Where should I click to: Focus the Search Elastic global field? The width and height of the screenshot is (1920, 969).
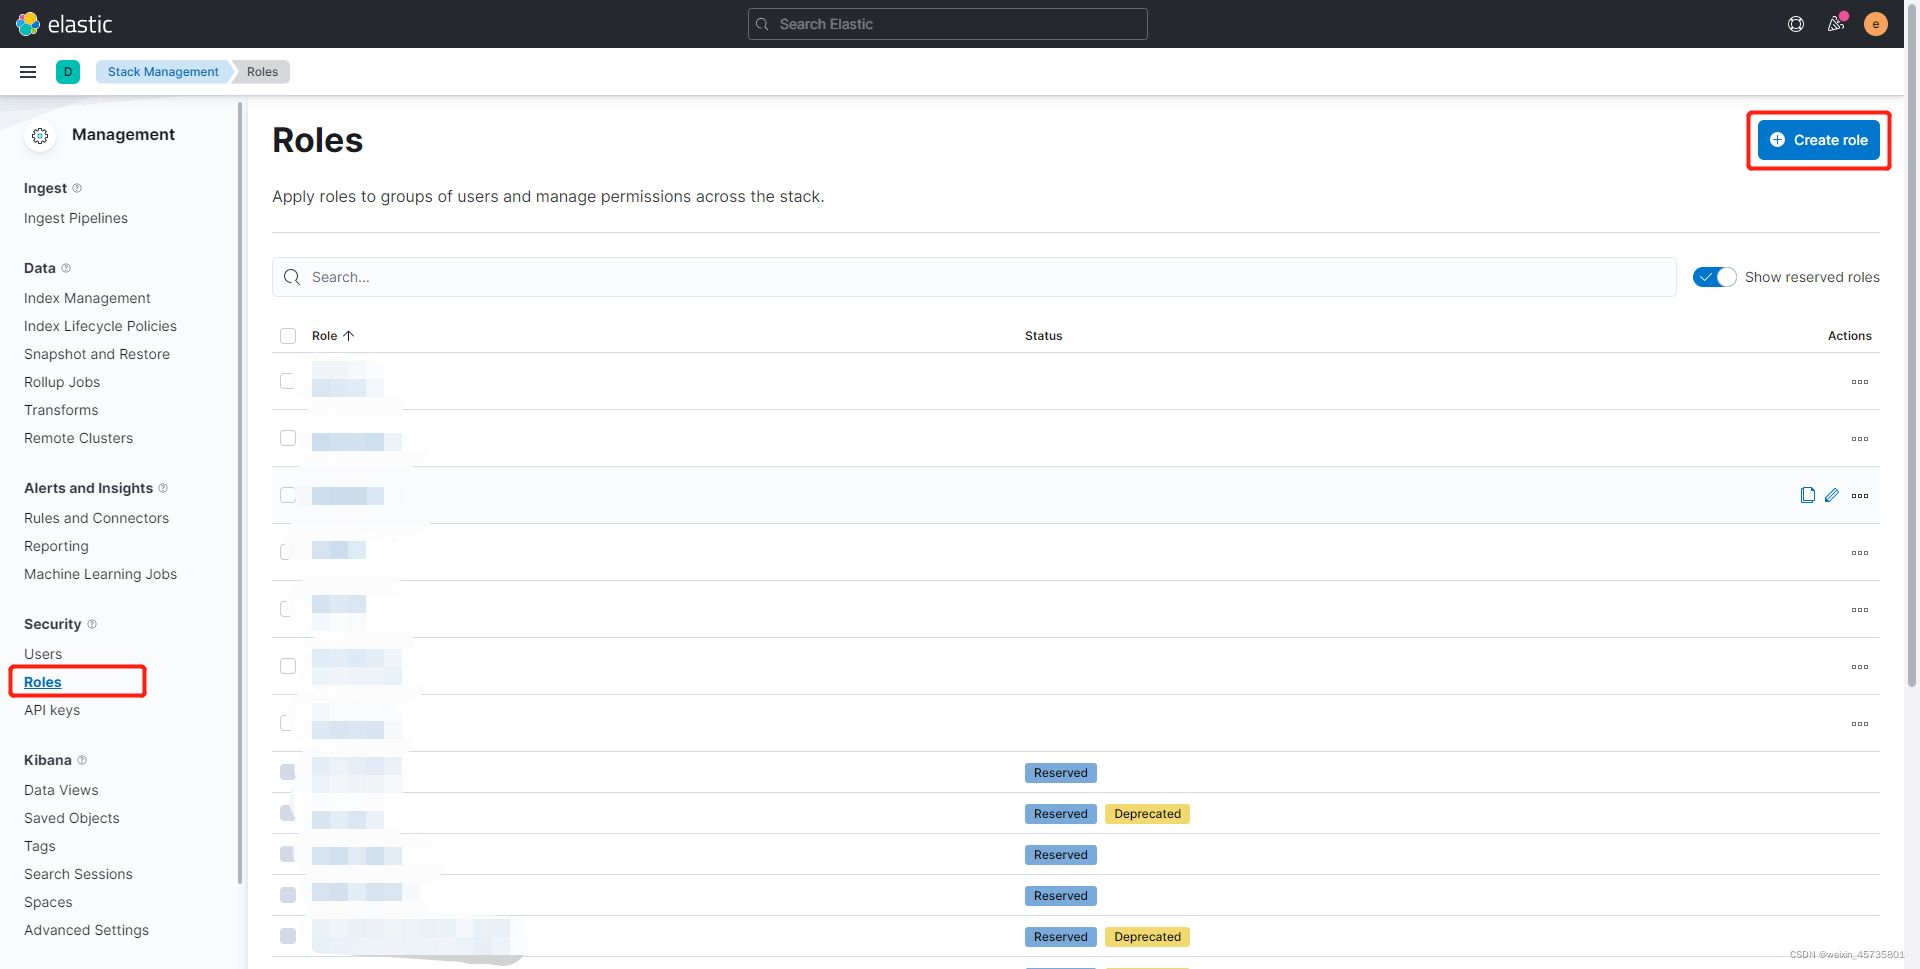(947, 24)
